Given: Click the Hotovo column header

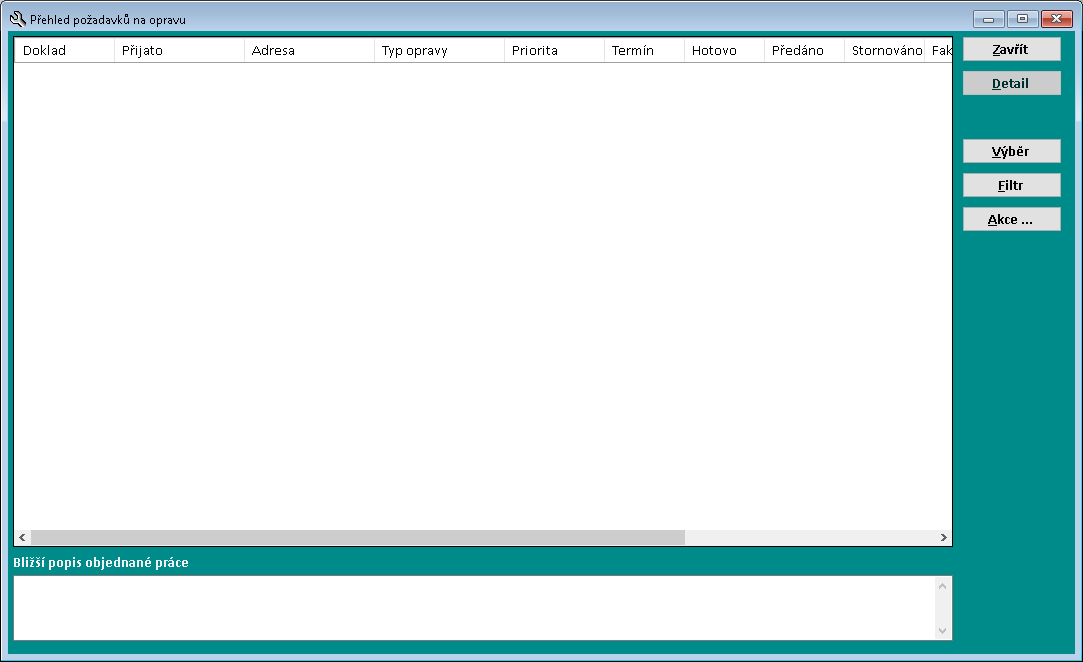Looking at the screenshot, I should [724, 51].
